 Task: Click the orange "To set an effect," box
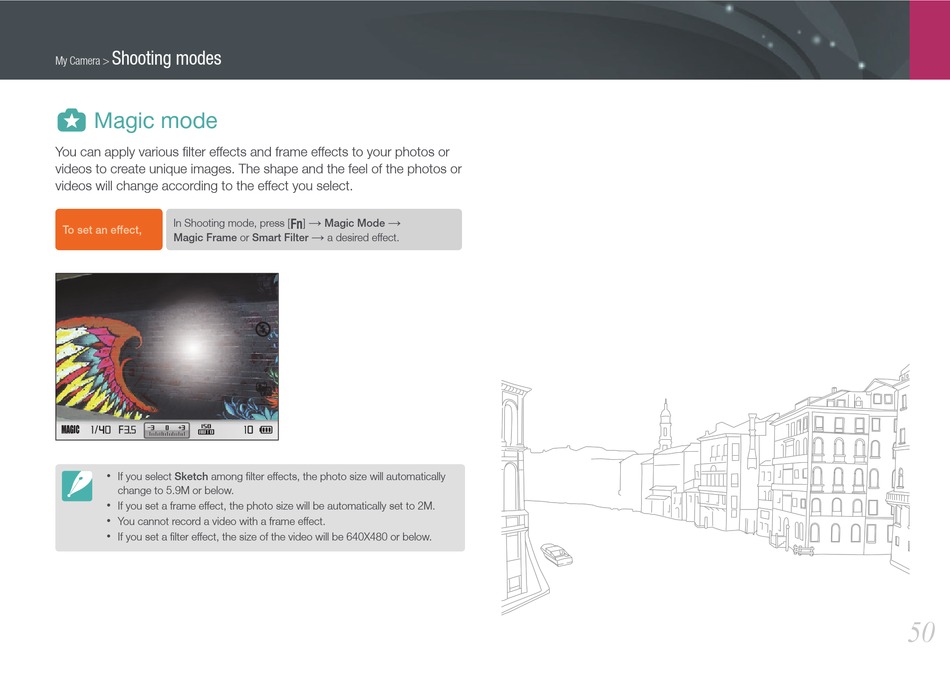109,230
